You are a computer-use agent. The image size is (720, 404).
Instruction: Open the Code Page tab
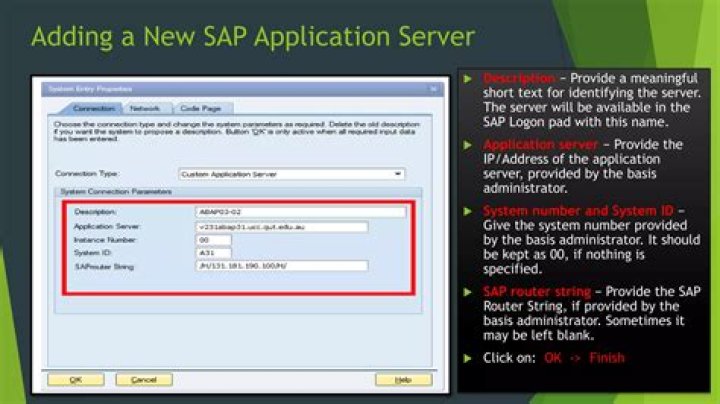(201, 108)
